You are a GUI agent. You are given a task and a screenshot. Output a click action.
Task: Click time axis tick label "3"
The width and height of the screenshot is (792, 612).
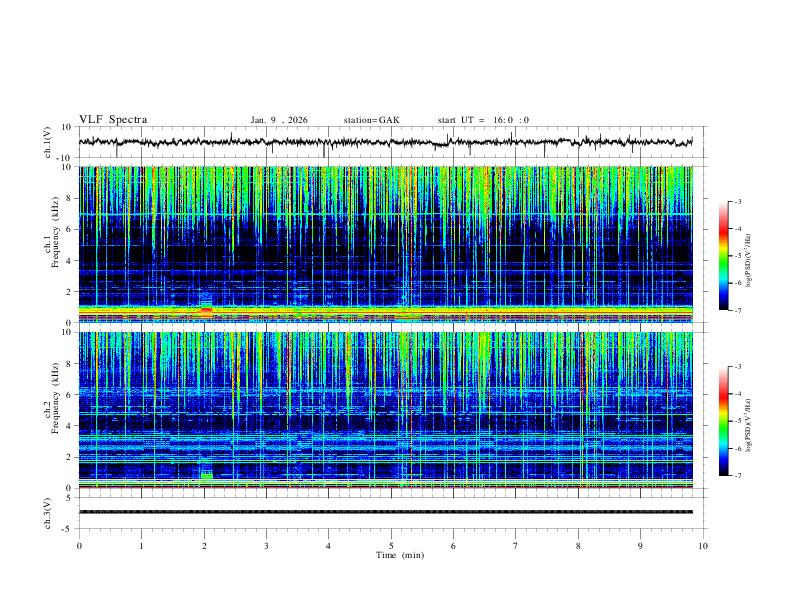point(266,546)
